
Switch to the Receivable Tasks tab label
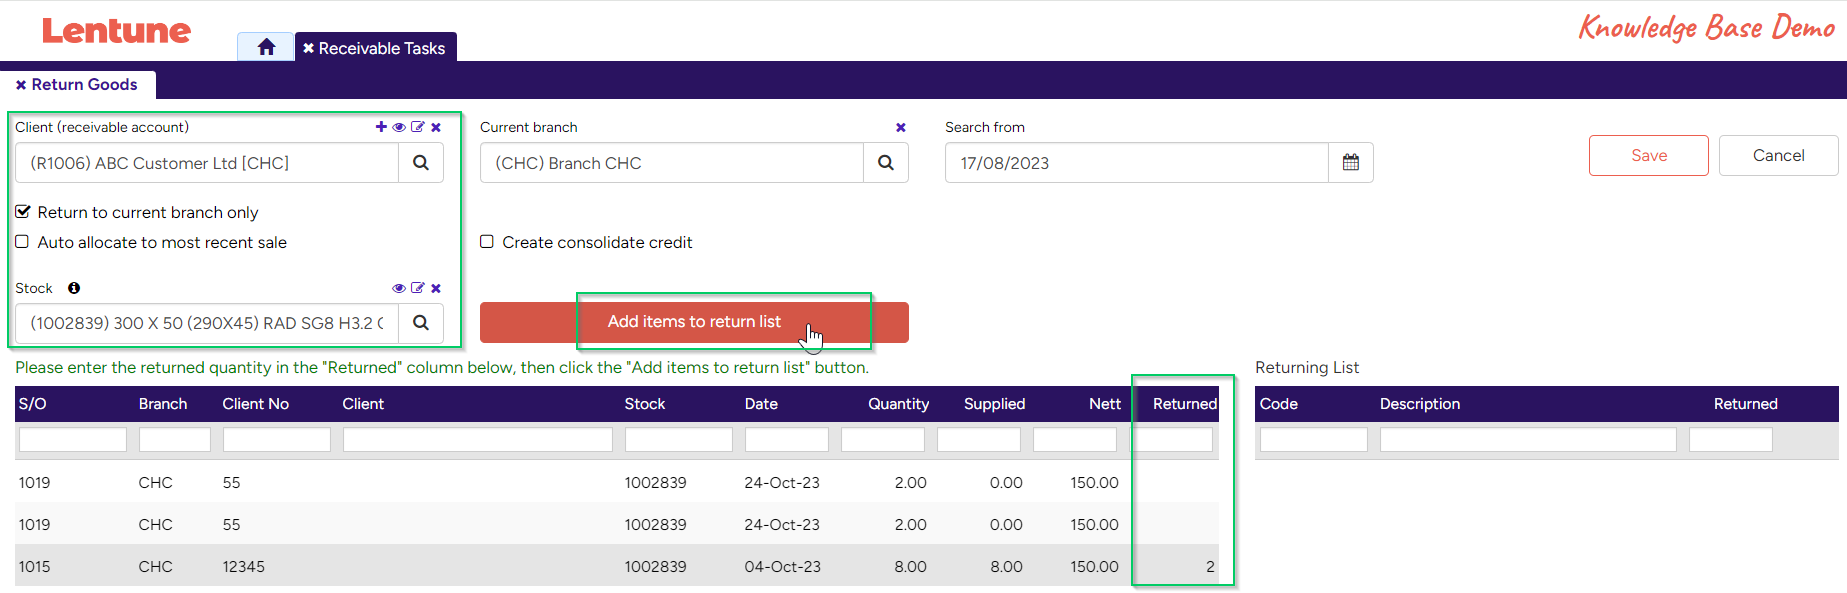pyautogui.click(x=382, y=48)
